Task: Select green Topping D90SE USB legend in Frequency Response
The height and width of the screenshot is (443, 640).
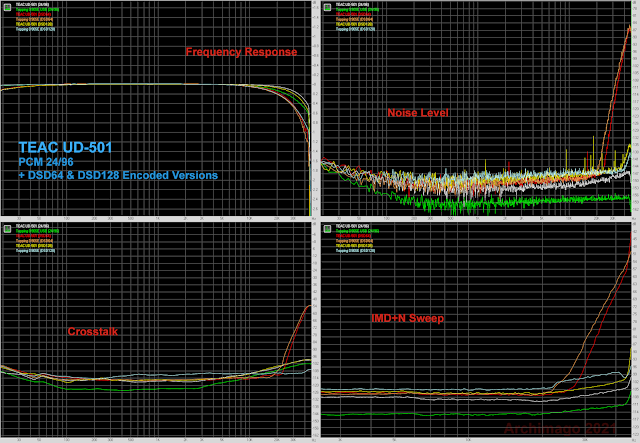Action: point(37,9)
